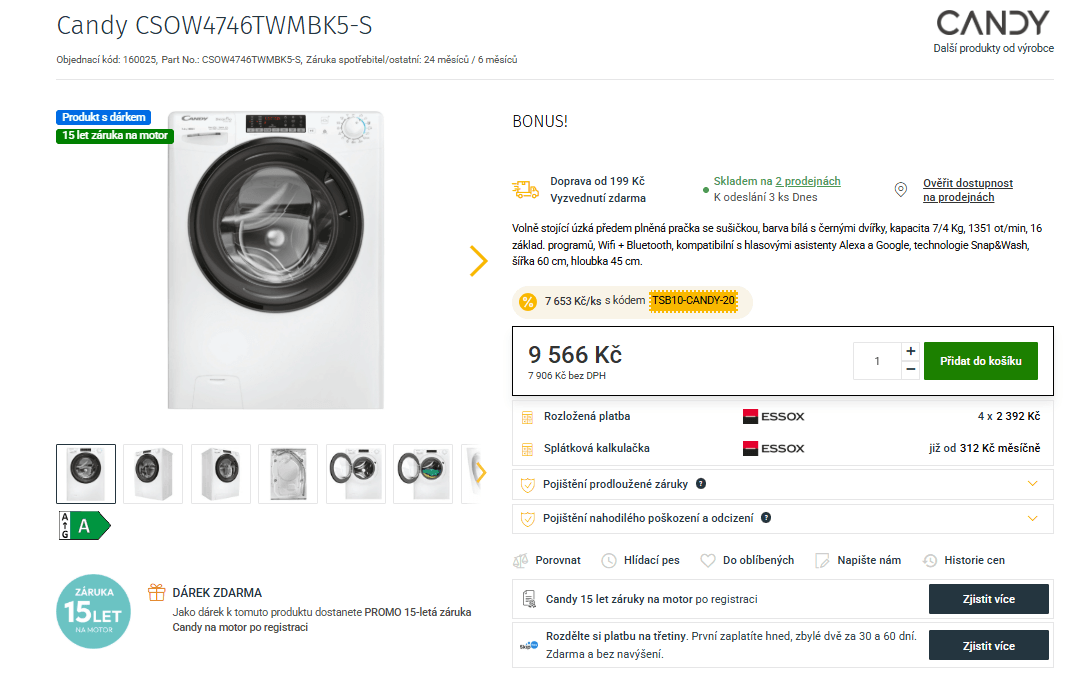Click the energy class A label

click(85, 526)
